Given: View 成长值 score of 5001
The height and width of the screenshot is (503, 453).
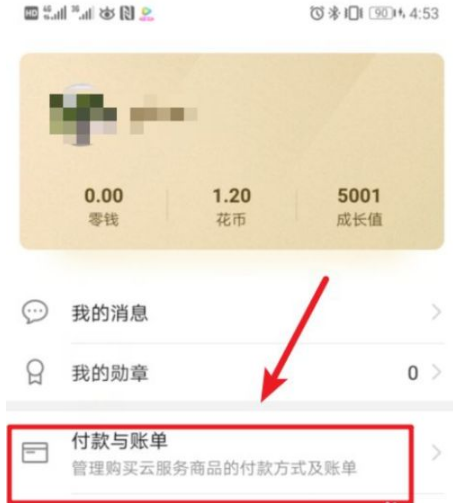Looking at the screenshot, I should (359, 206).
